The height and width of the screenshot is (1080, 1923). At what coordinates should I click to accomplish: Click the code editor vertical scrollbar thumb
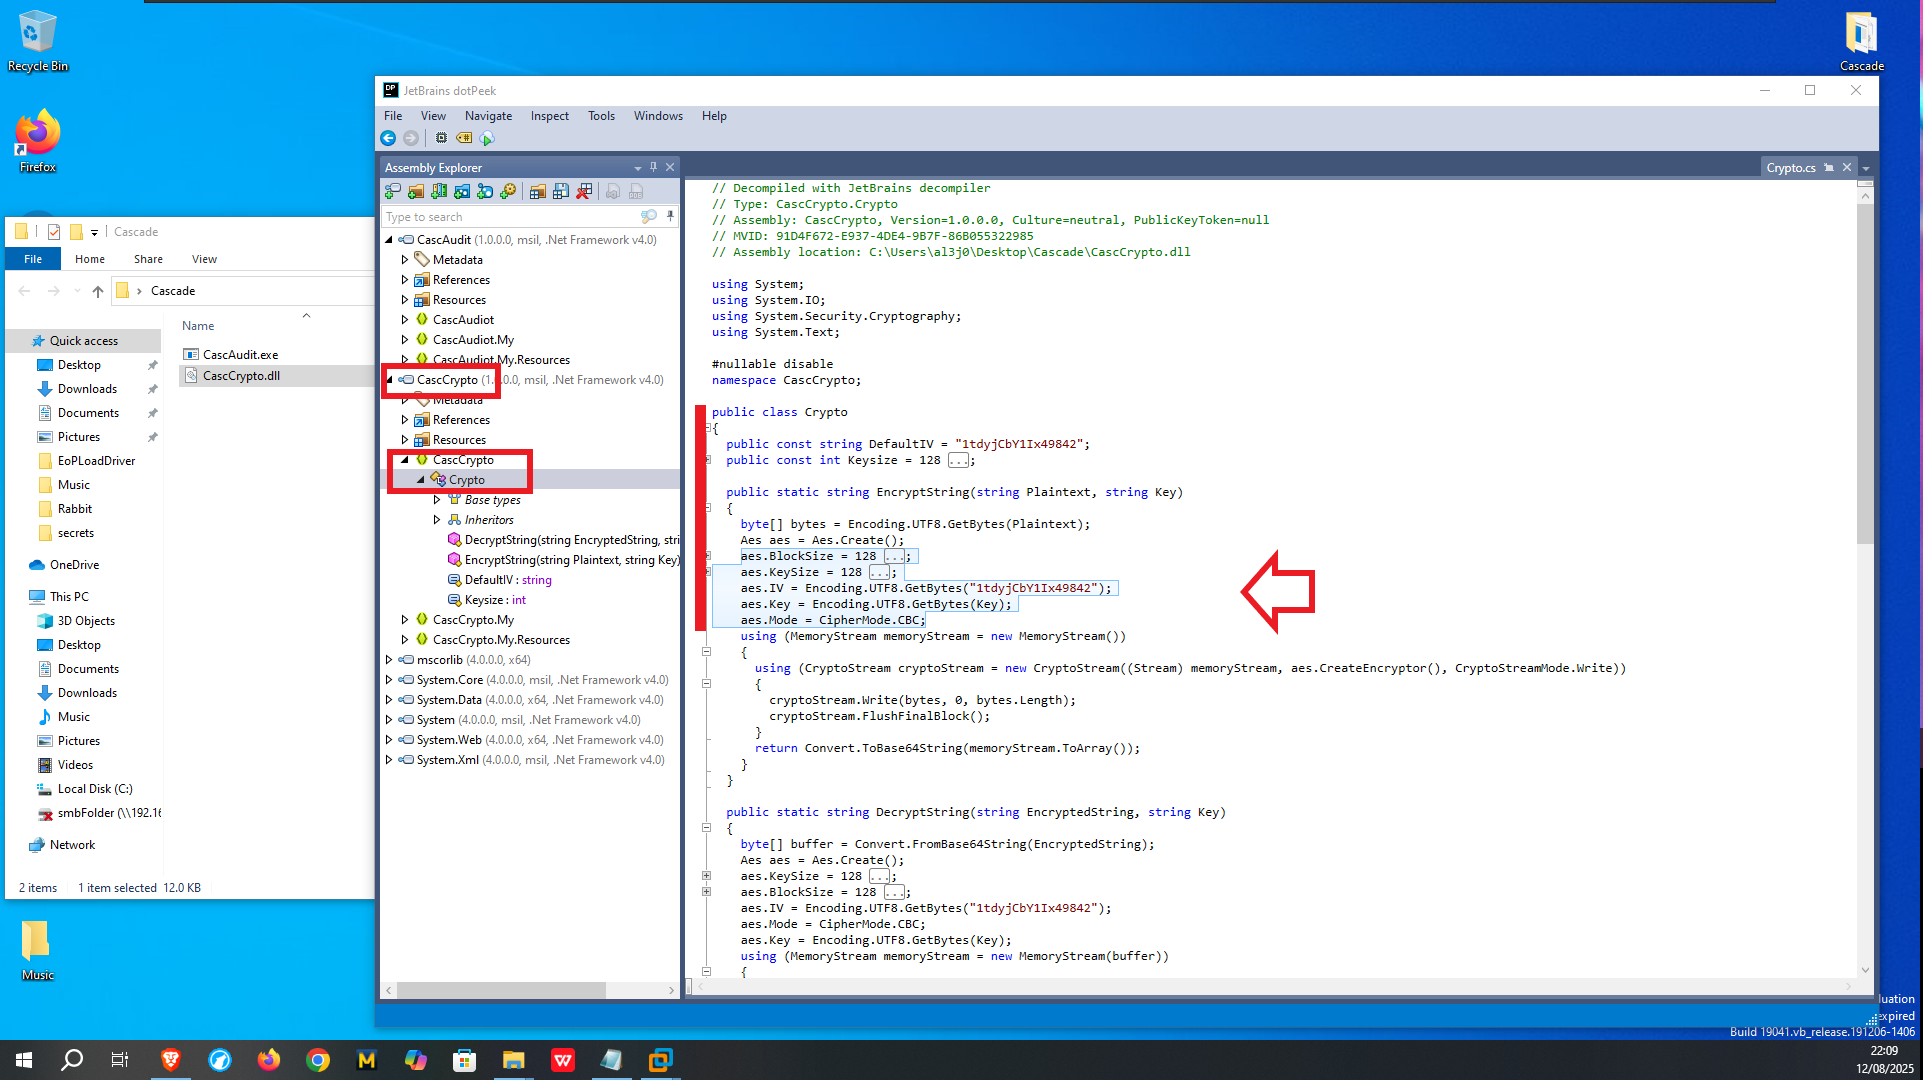(x=1865, y=375)
